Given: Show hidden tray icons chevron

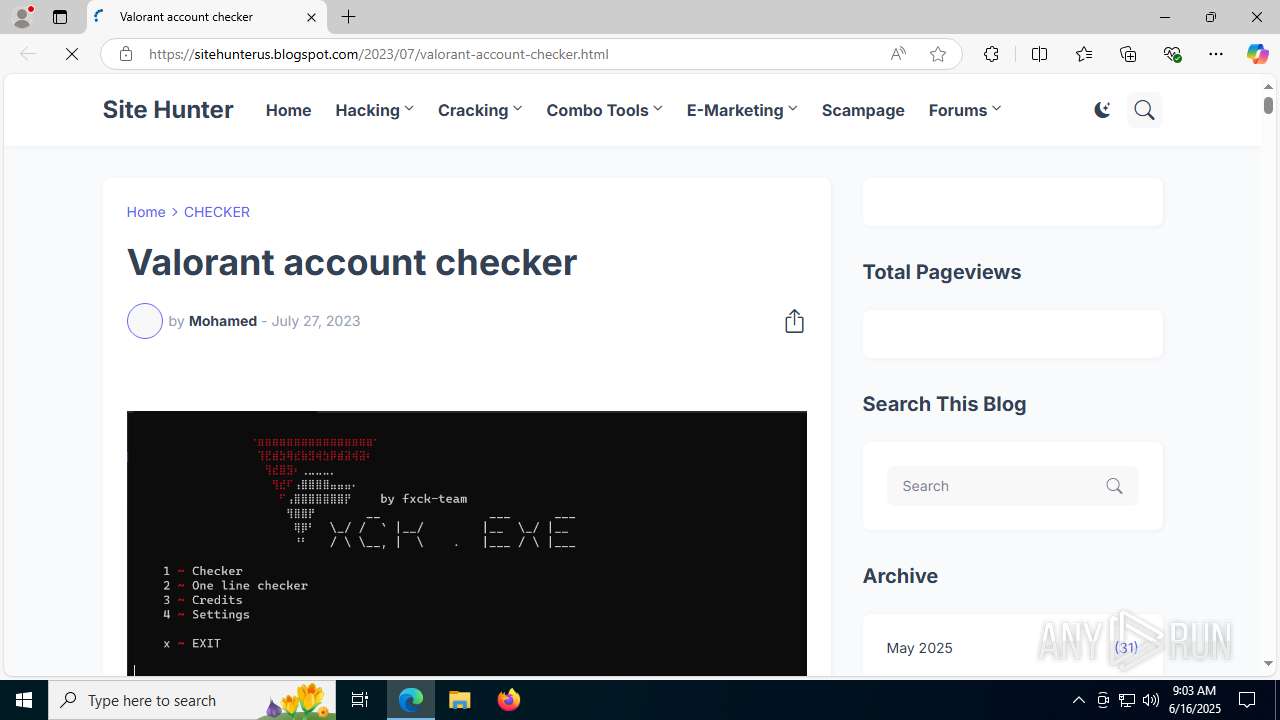Looking at the screenshot, I should click(1078, 700).
